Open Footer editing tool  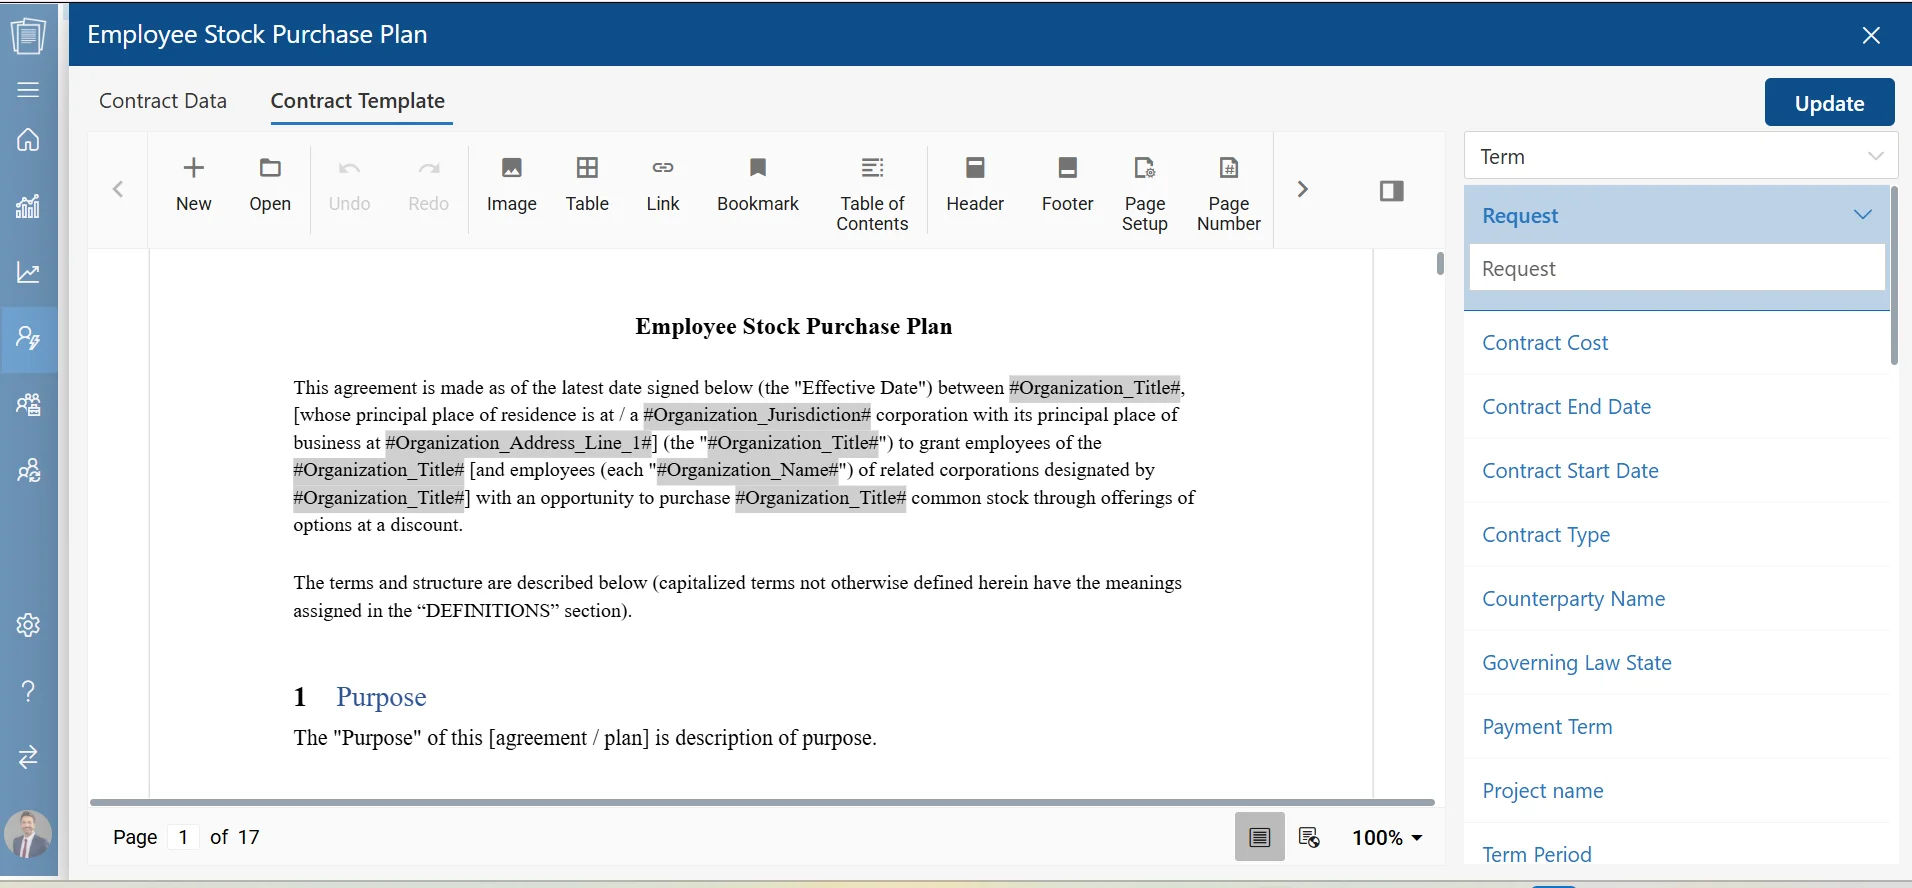(x=1068, y=185)
